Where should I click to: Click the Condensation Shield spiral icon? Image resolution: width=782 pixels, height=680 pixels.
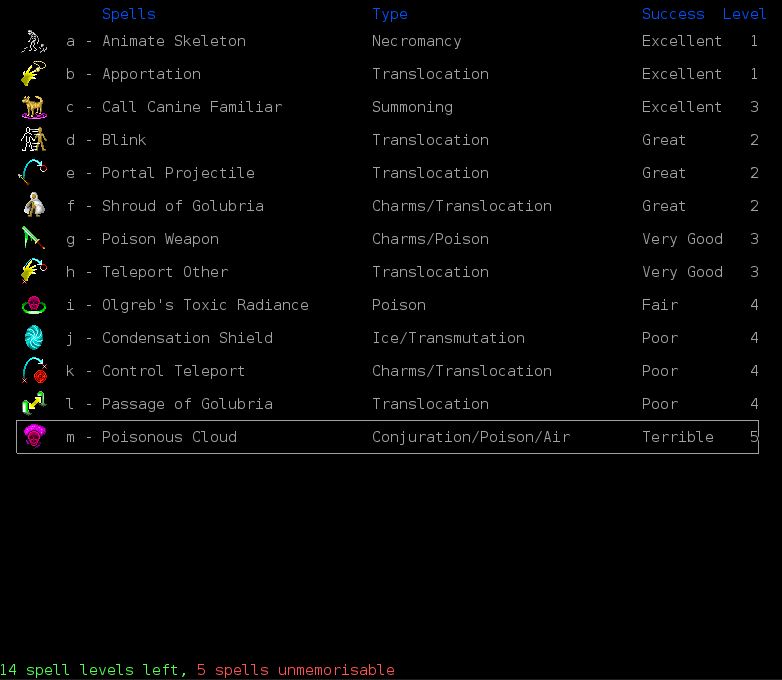pos(34,338)
